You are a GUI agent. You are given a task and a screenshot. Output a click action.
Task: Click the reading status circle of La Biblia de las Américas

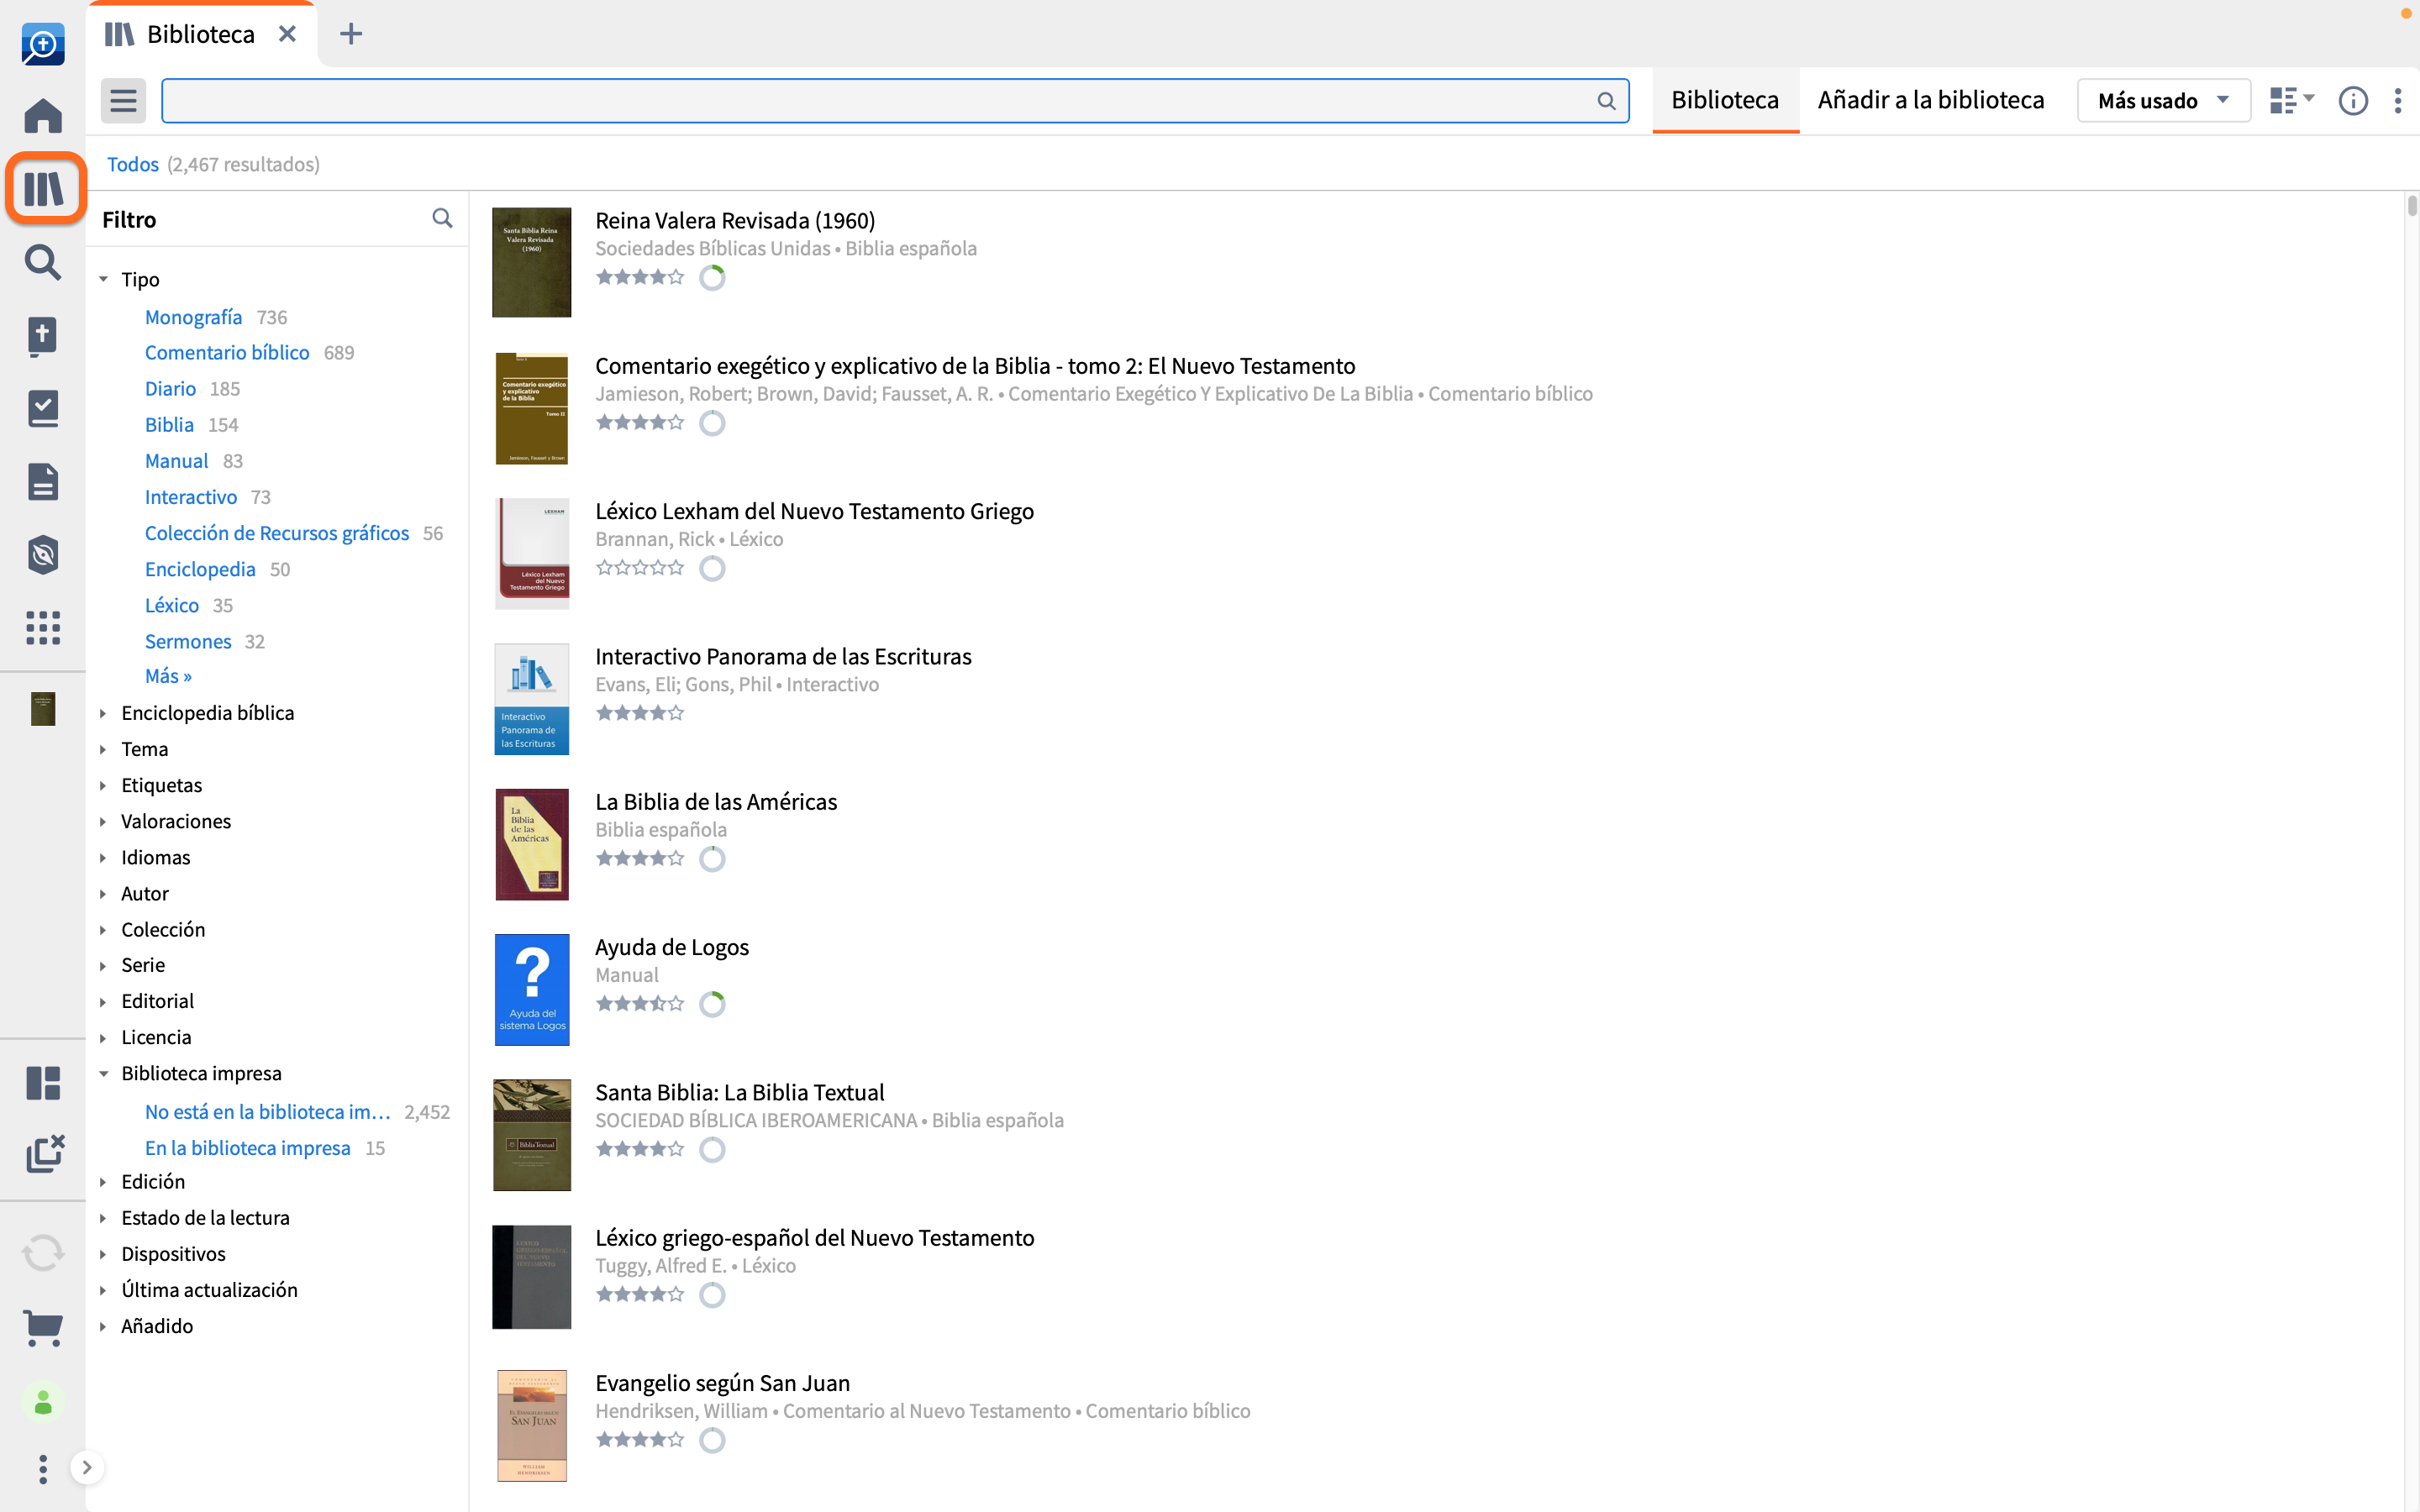tap(712, 858)
